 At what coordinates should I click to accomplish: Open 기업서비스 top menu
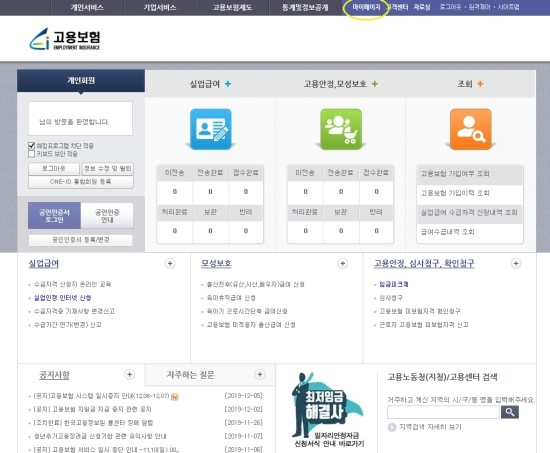pos(160,7)
